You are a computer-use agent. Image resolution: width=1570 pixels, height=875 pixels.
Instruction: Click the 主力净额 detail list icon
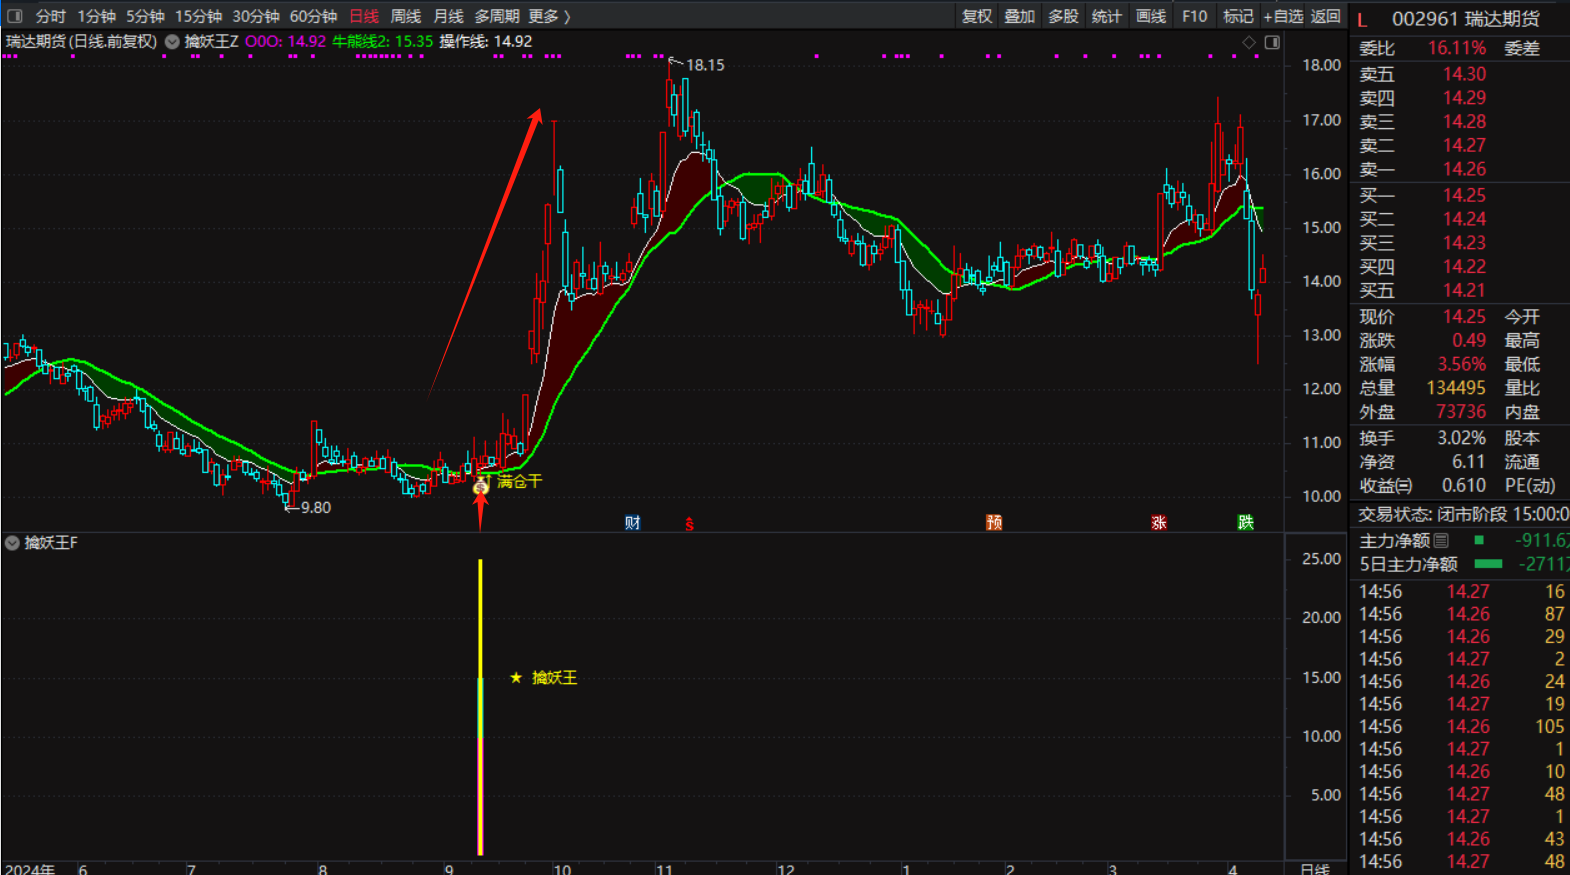(x=1441, y=541)
